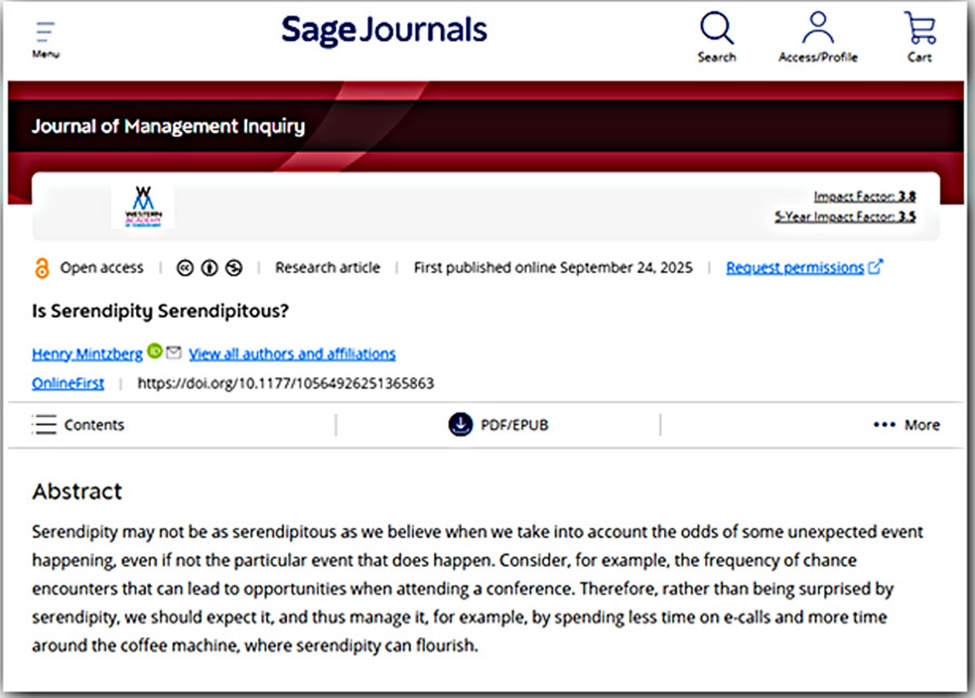Click the OnlineFirst link
Image resolution: width=975 pixels, height=698 pixels.
(68, 383)
